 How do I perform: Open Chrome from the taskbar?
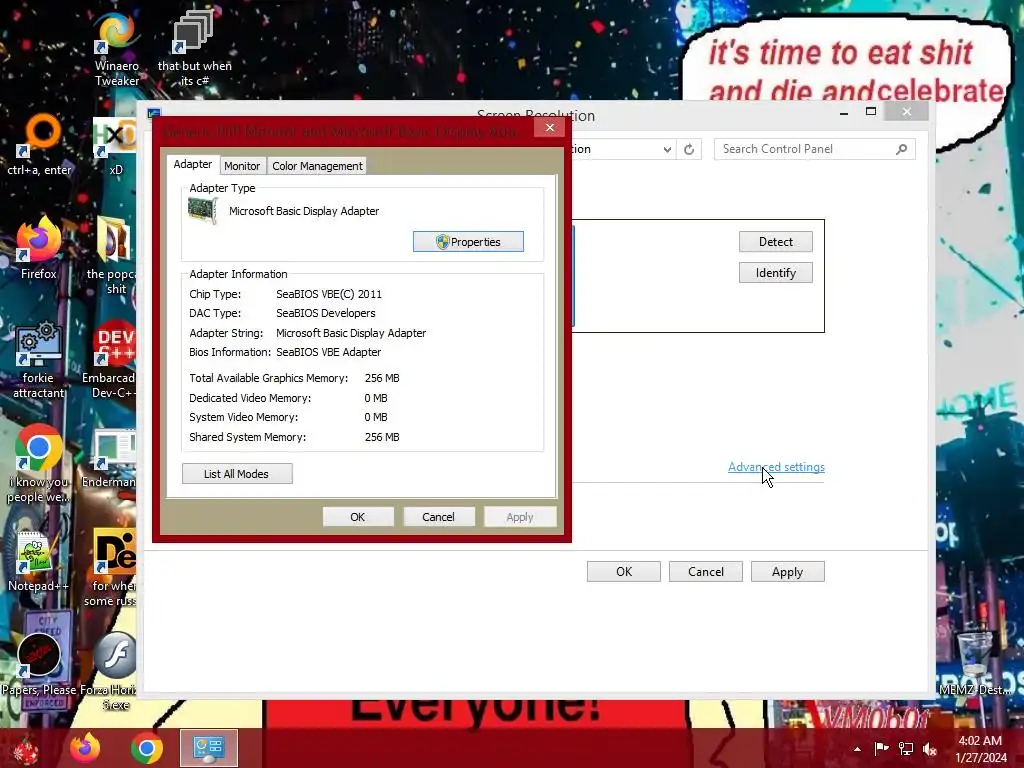coord(147,748)
